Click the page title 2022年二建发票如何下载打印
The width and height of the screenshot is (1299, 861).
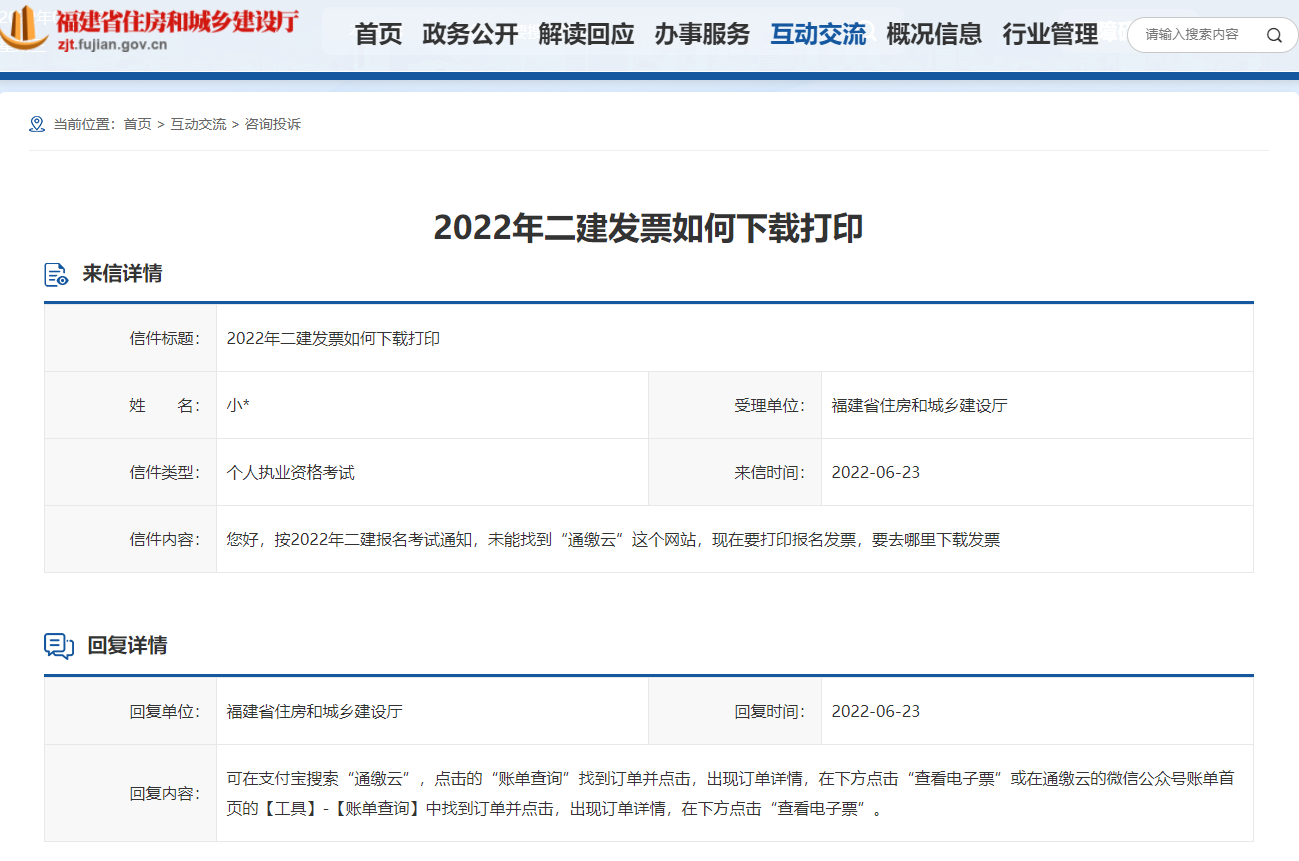648,228
